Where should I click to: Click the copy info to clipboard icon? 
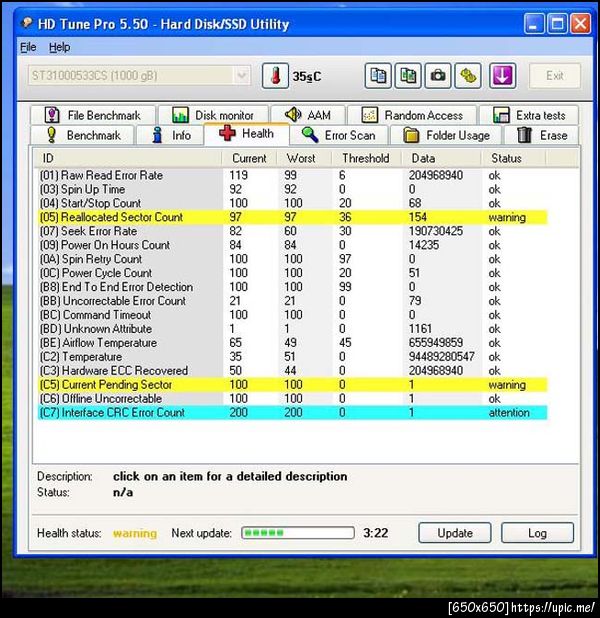[378, 76]
